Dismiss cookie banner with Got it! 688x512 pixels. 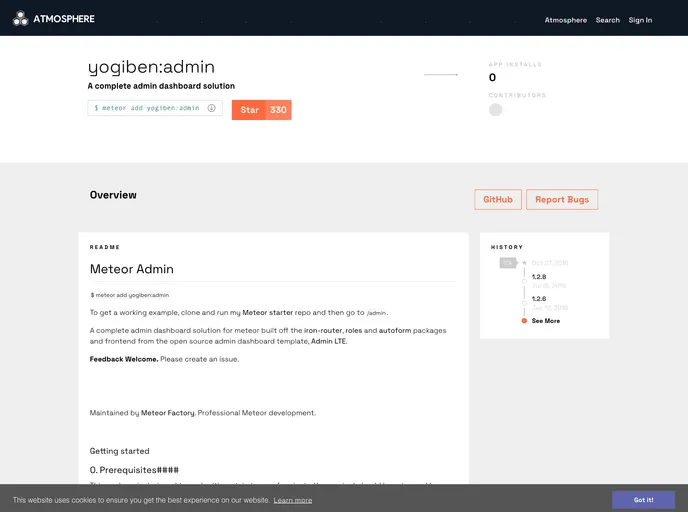point(643,500)
